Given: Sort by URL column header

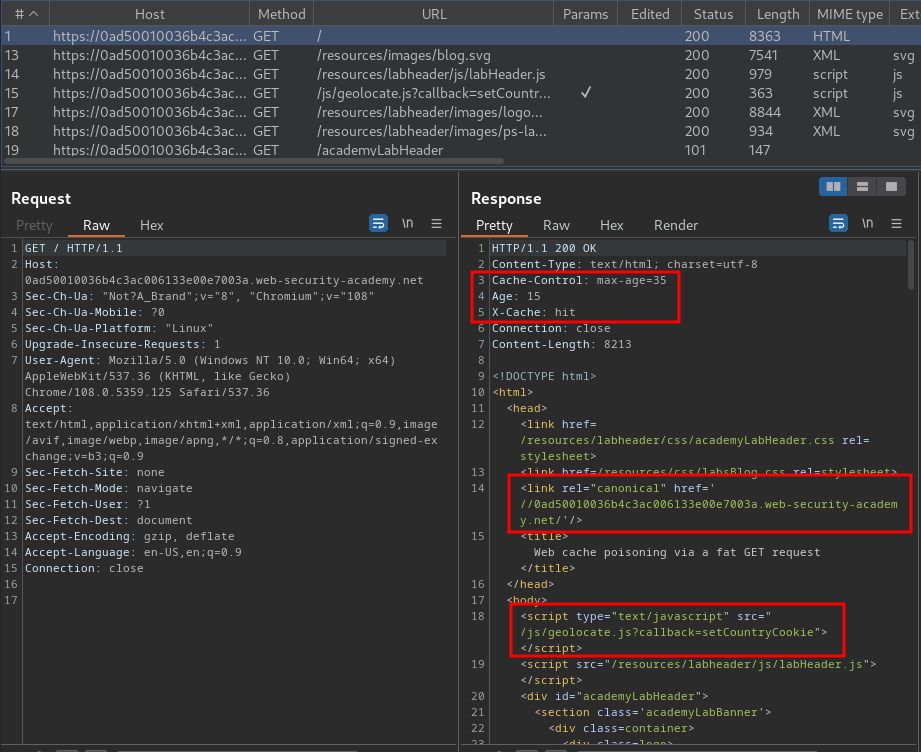Looking at the screenshot, I should pos(434,14).
